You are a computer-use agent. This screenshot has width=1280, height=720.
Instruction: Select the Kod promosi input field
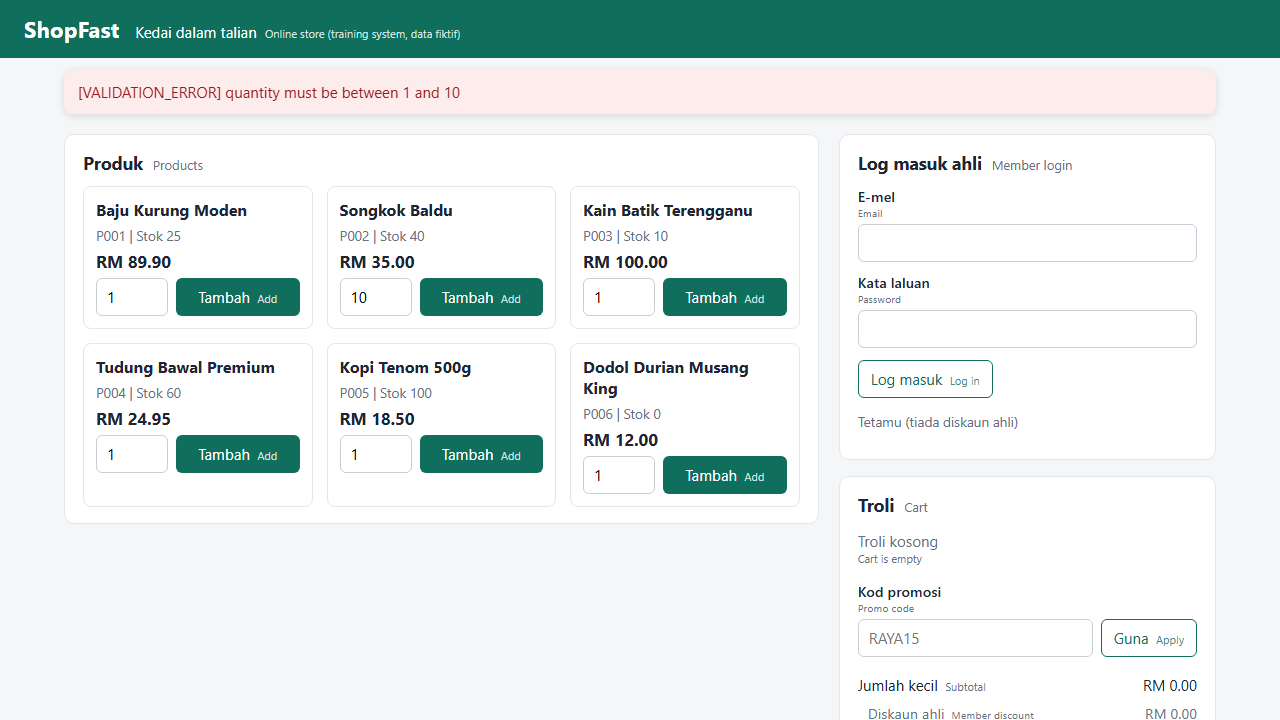(x=975, y=638)
